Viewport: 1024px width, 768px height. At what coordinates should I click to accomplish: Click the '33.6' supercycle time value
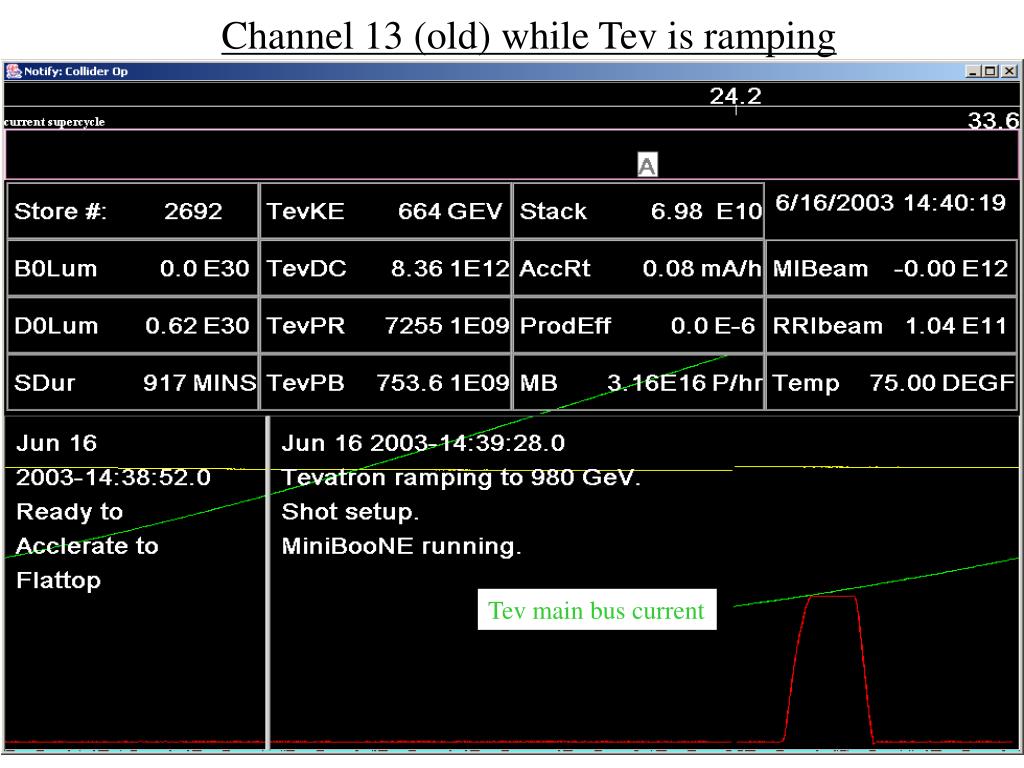(x=993, y=120)
